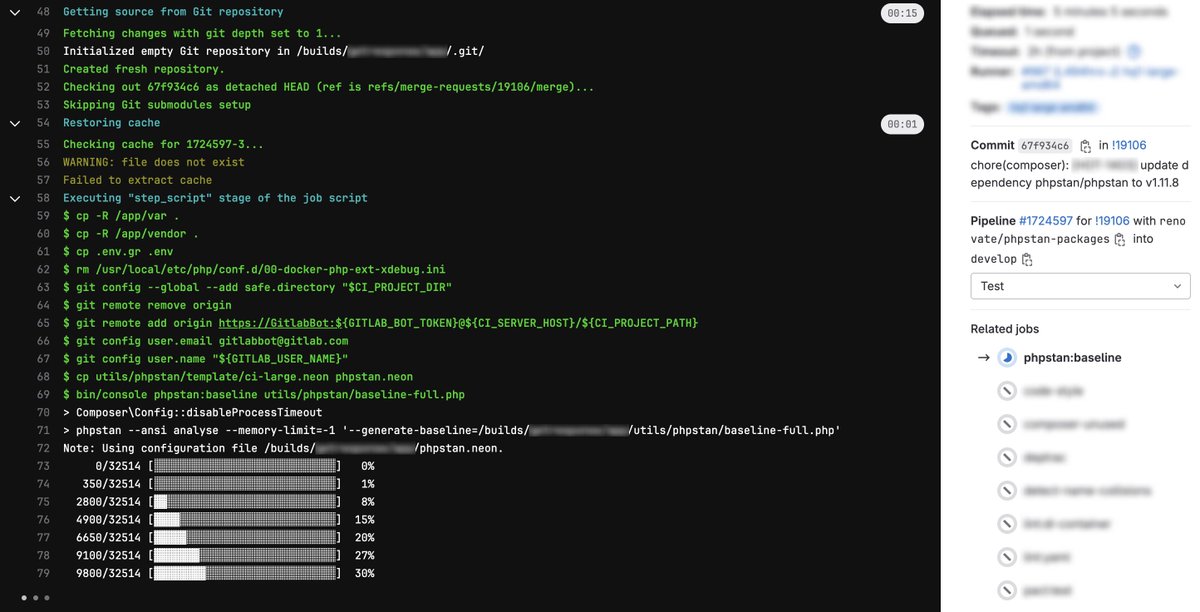
Task: Click line number 65 in the log
Action: [x=42, y=323]
